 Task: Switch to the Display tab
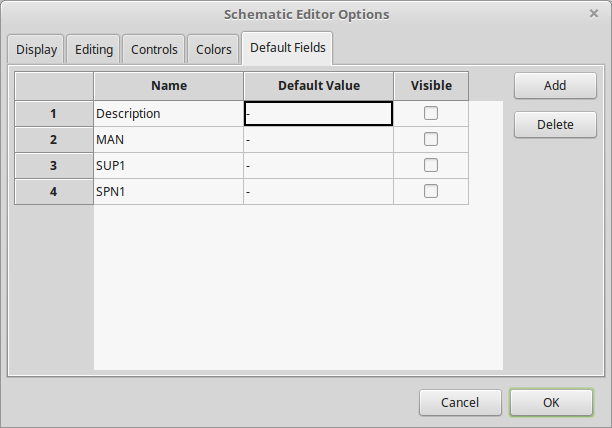coord(37,49)
